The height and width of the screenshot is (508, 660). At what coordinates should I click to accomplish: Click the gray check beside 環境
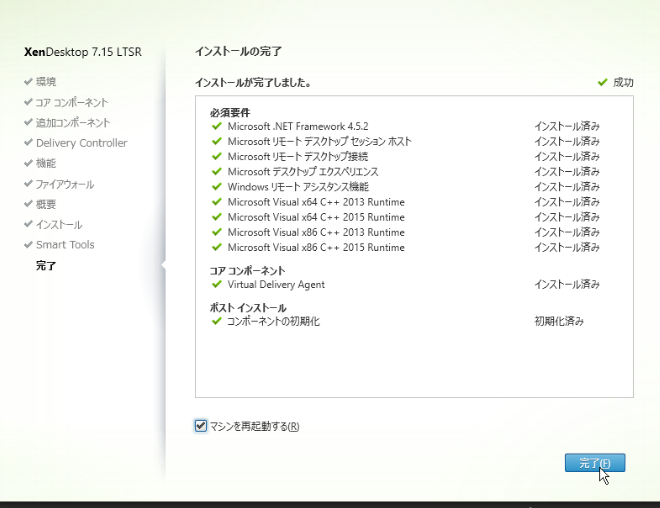pyautogui.click(x=28, y=81)
